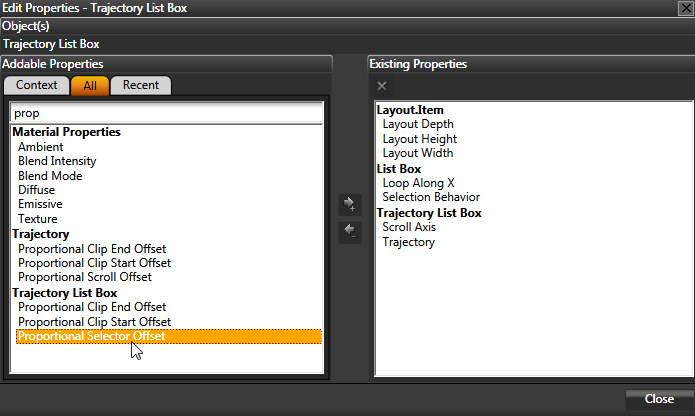Close the Edit Properties dialog via title X
695x416 pixels.
pyautogui.click(x=685, y=8)
